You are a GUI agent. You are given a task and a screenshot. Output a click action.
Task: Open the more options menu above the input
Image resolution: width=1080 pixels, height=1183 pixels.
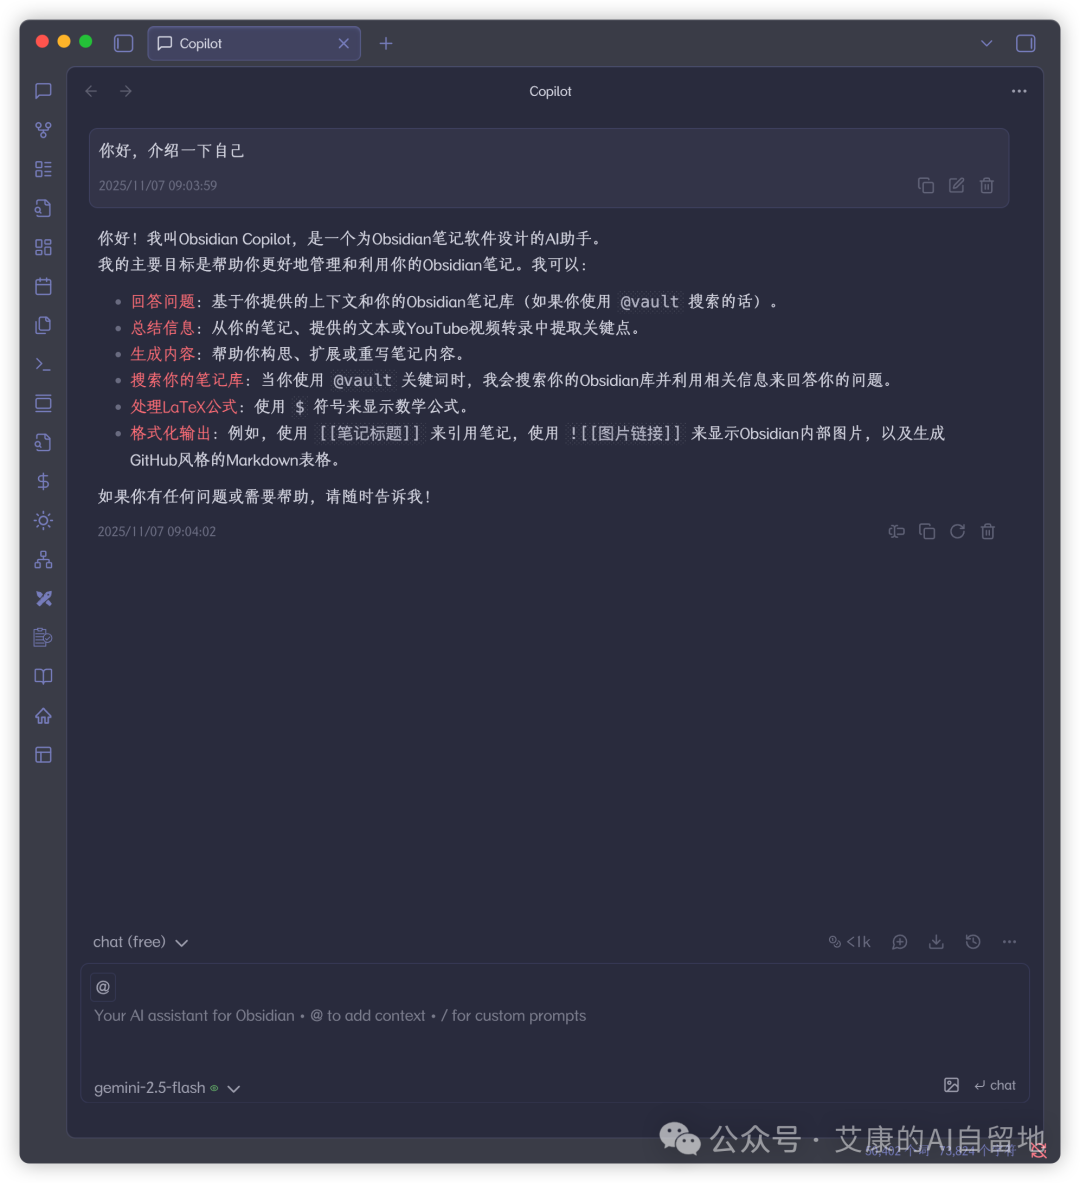(x=1009, y=942)
